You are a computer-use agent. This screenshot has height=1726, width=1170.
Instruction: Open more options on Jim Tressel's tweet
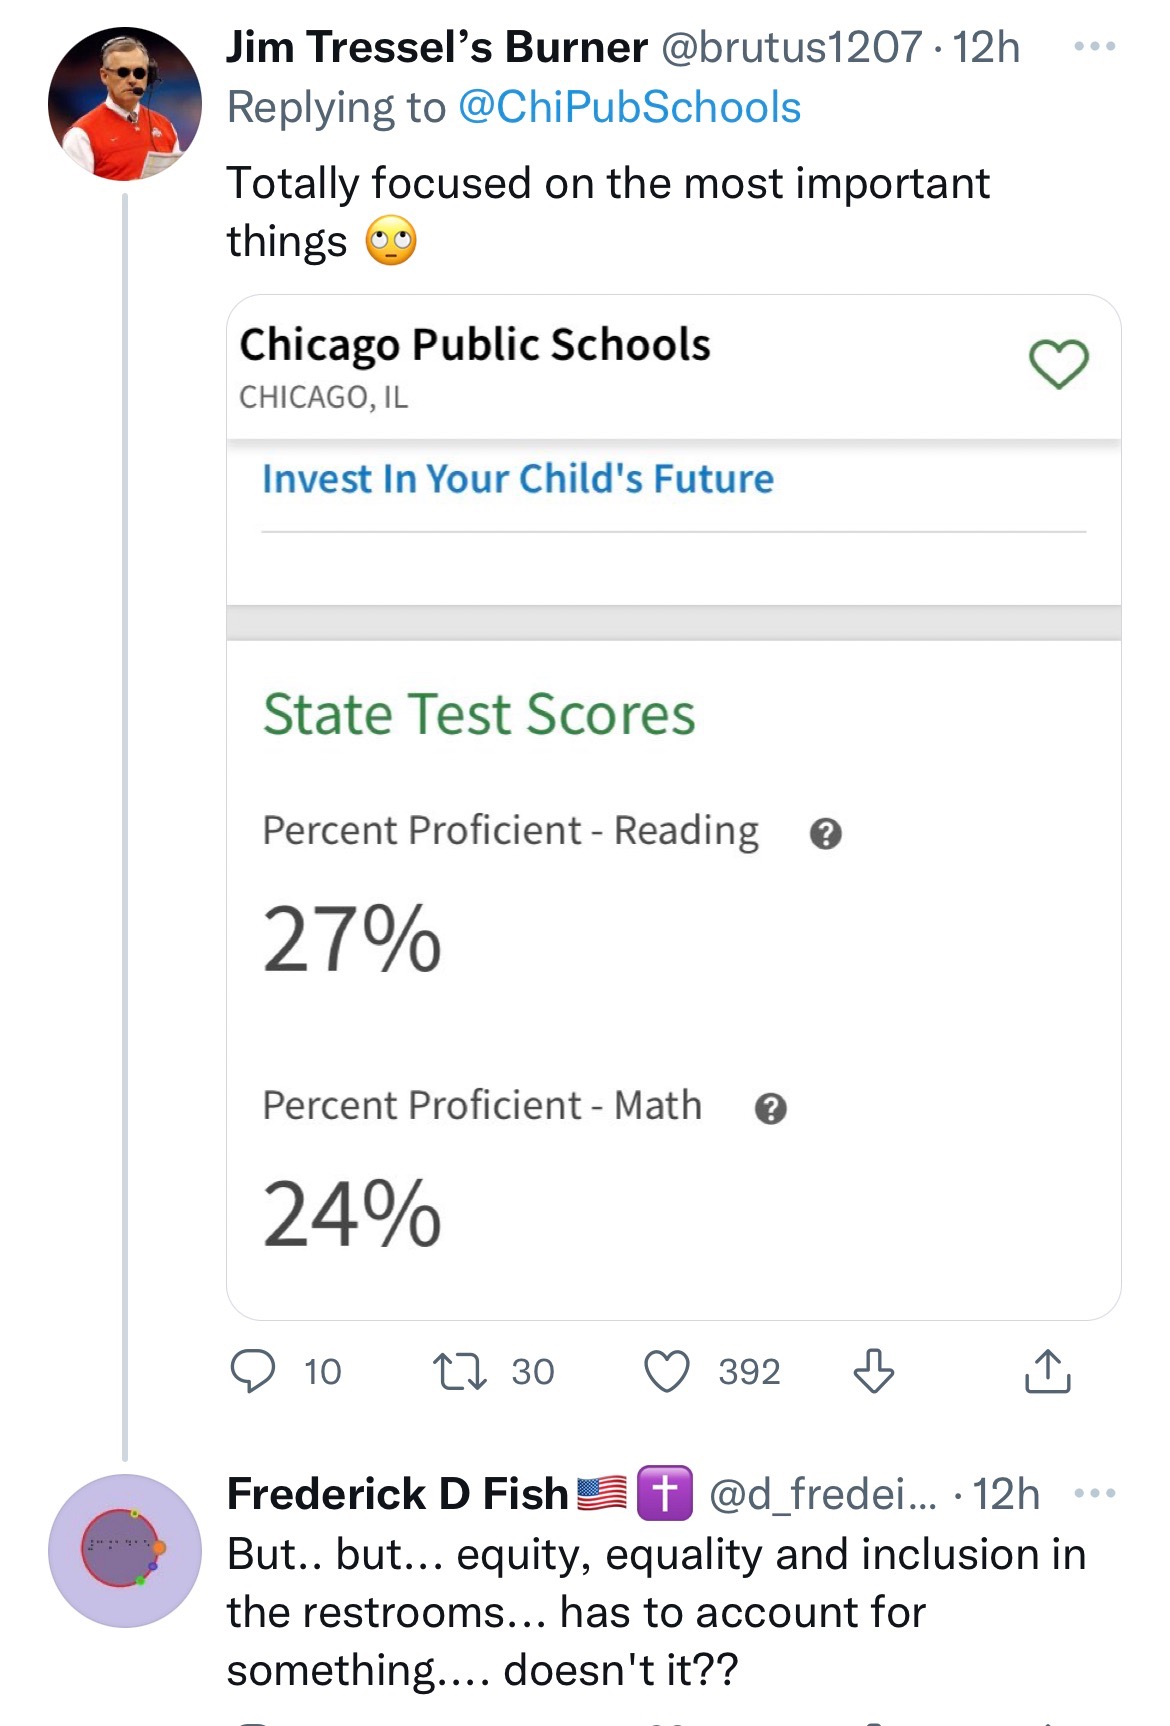tap(1094, 47)
